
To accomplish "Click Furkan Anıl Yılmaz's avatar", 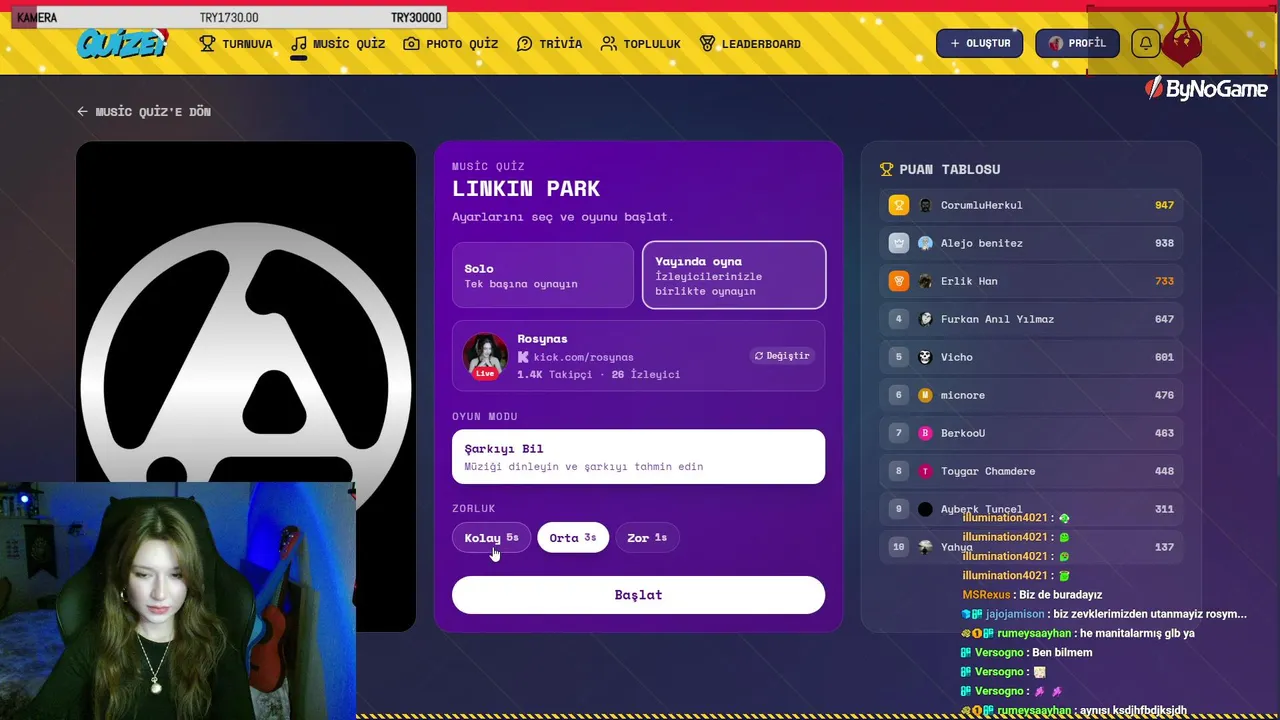I will (925, 319).
